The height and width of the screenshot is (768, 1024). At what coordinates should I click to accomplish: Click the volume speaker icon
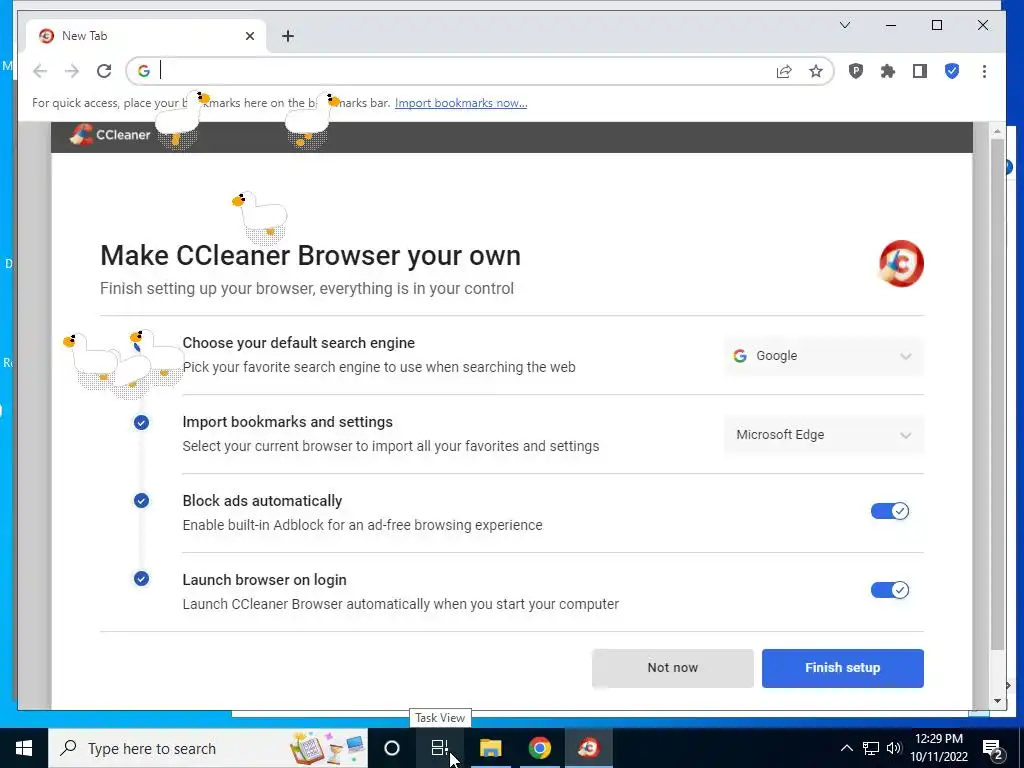[894, 748]
